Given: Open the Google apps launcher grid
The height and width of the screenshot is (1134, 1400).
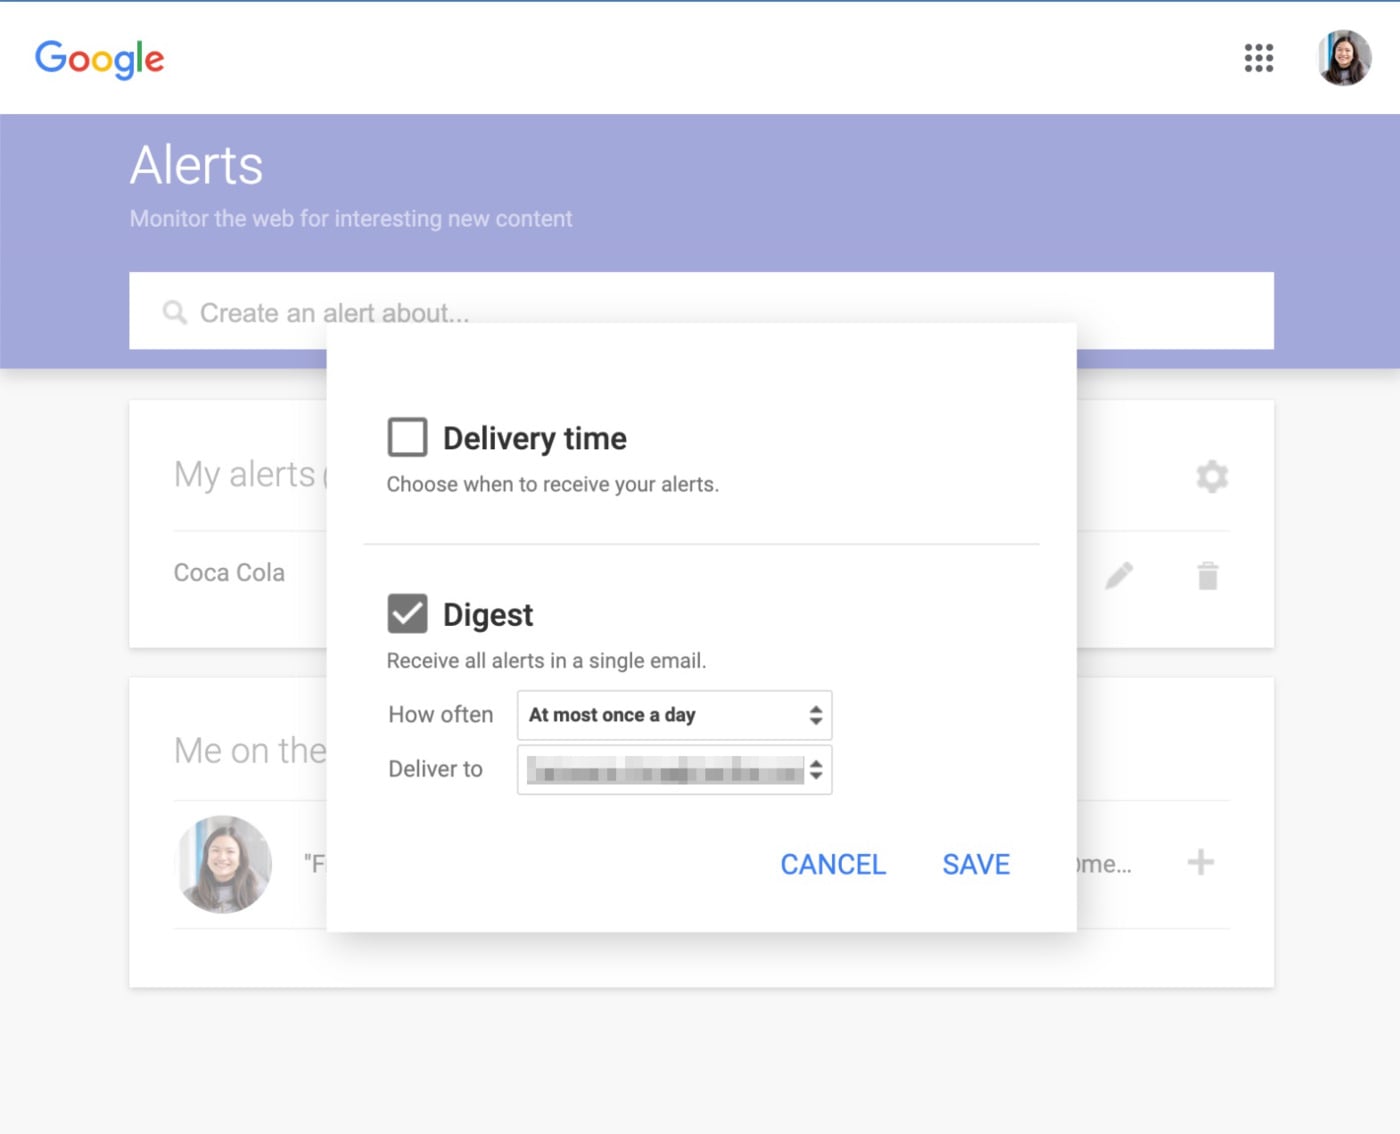Looking at the screenshot, I should point(1258,59).
